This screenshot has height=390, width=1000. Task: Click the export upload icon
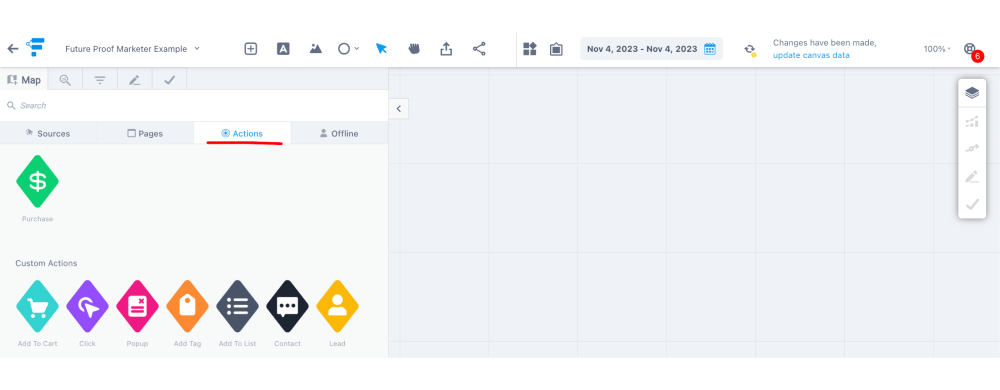446,48
